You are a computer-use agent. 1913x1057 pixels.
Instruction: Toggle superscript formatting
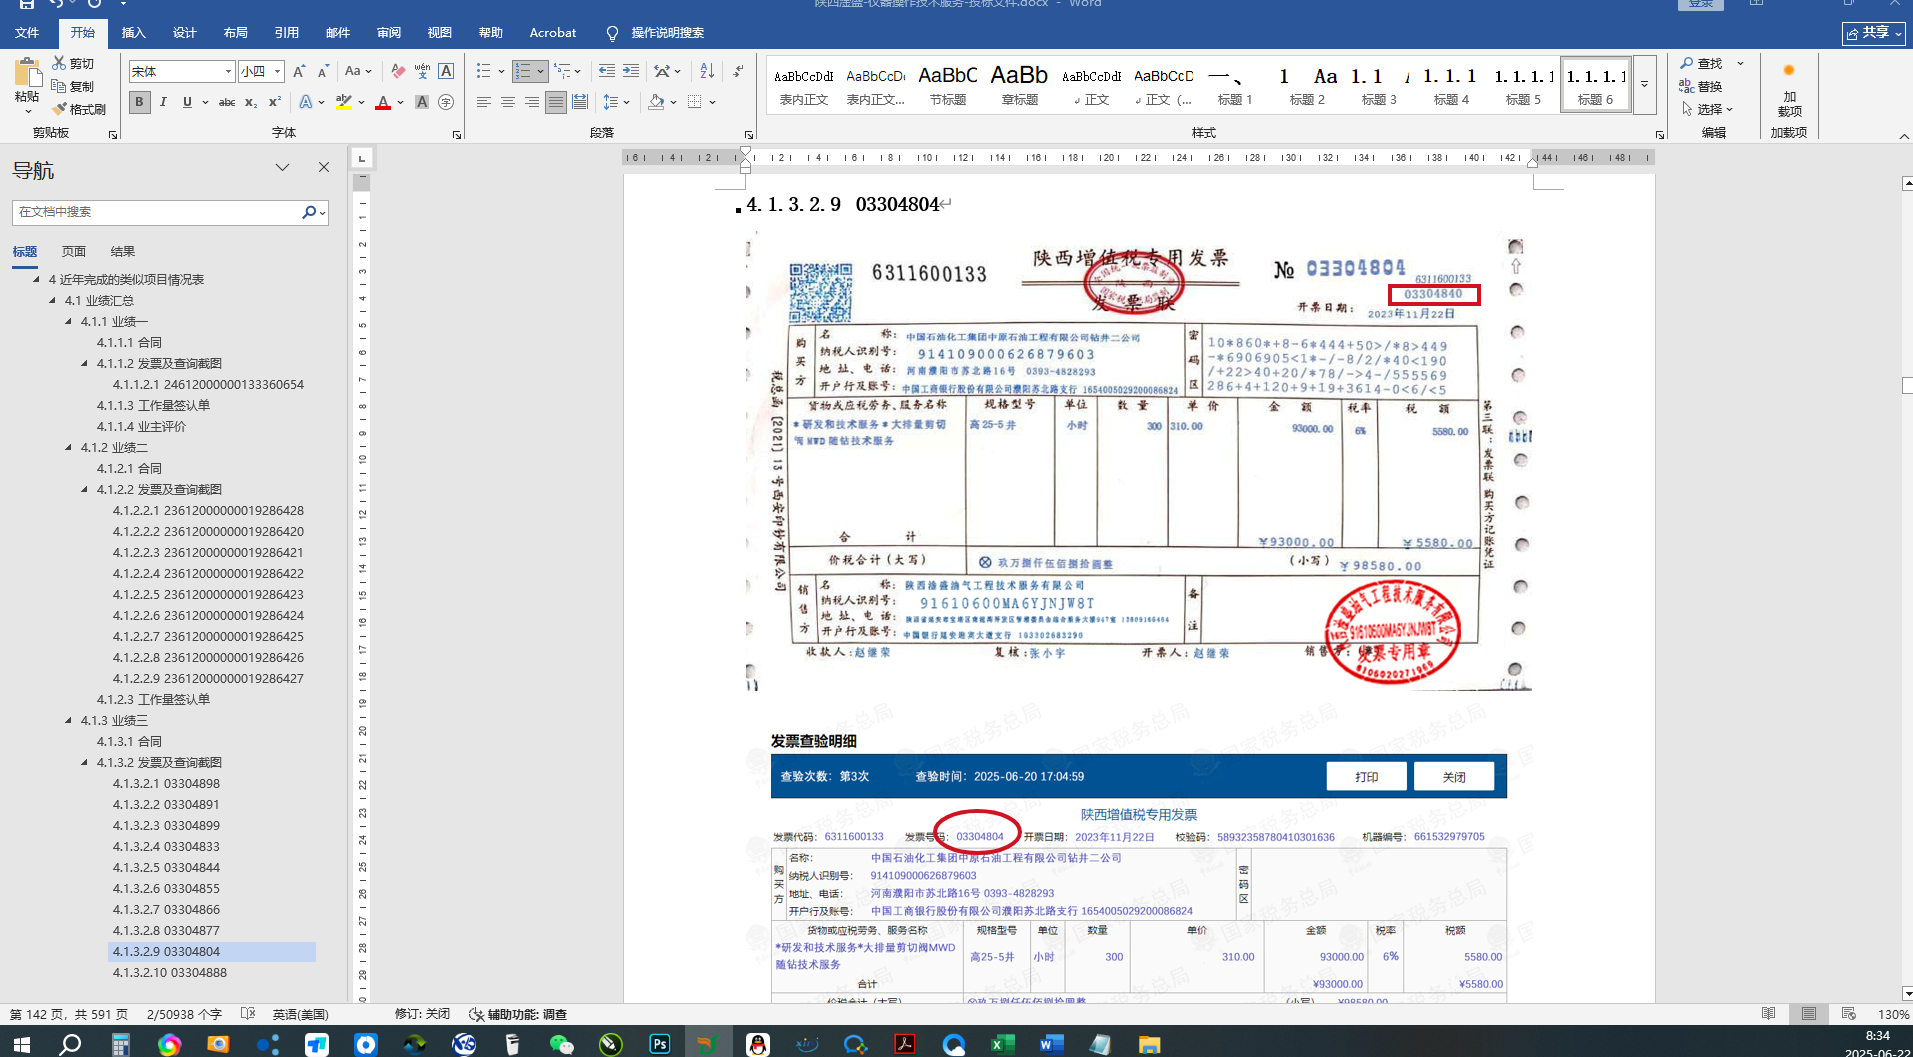pos(275,102)
